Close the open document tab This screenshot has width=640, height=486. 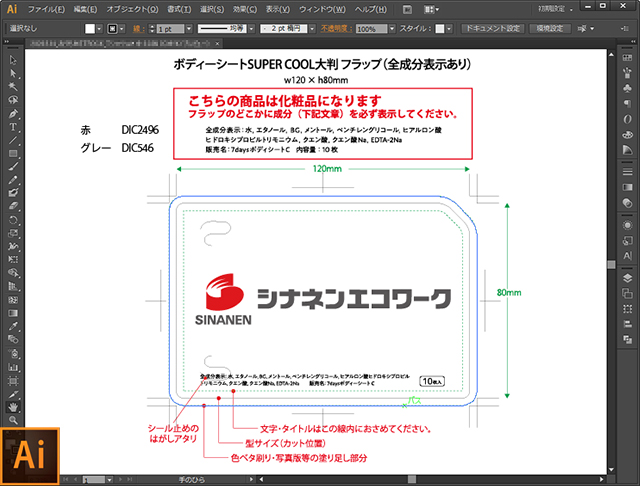pos(218,43)
